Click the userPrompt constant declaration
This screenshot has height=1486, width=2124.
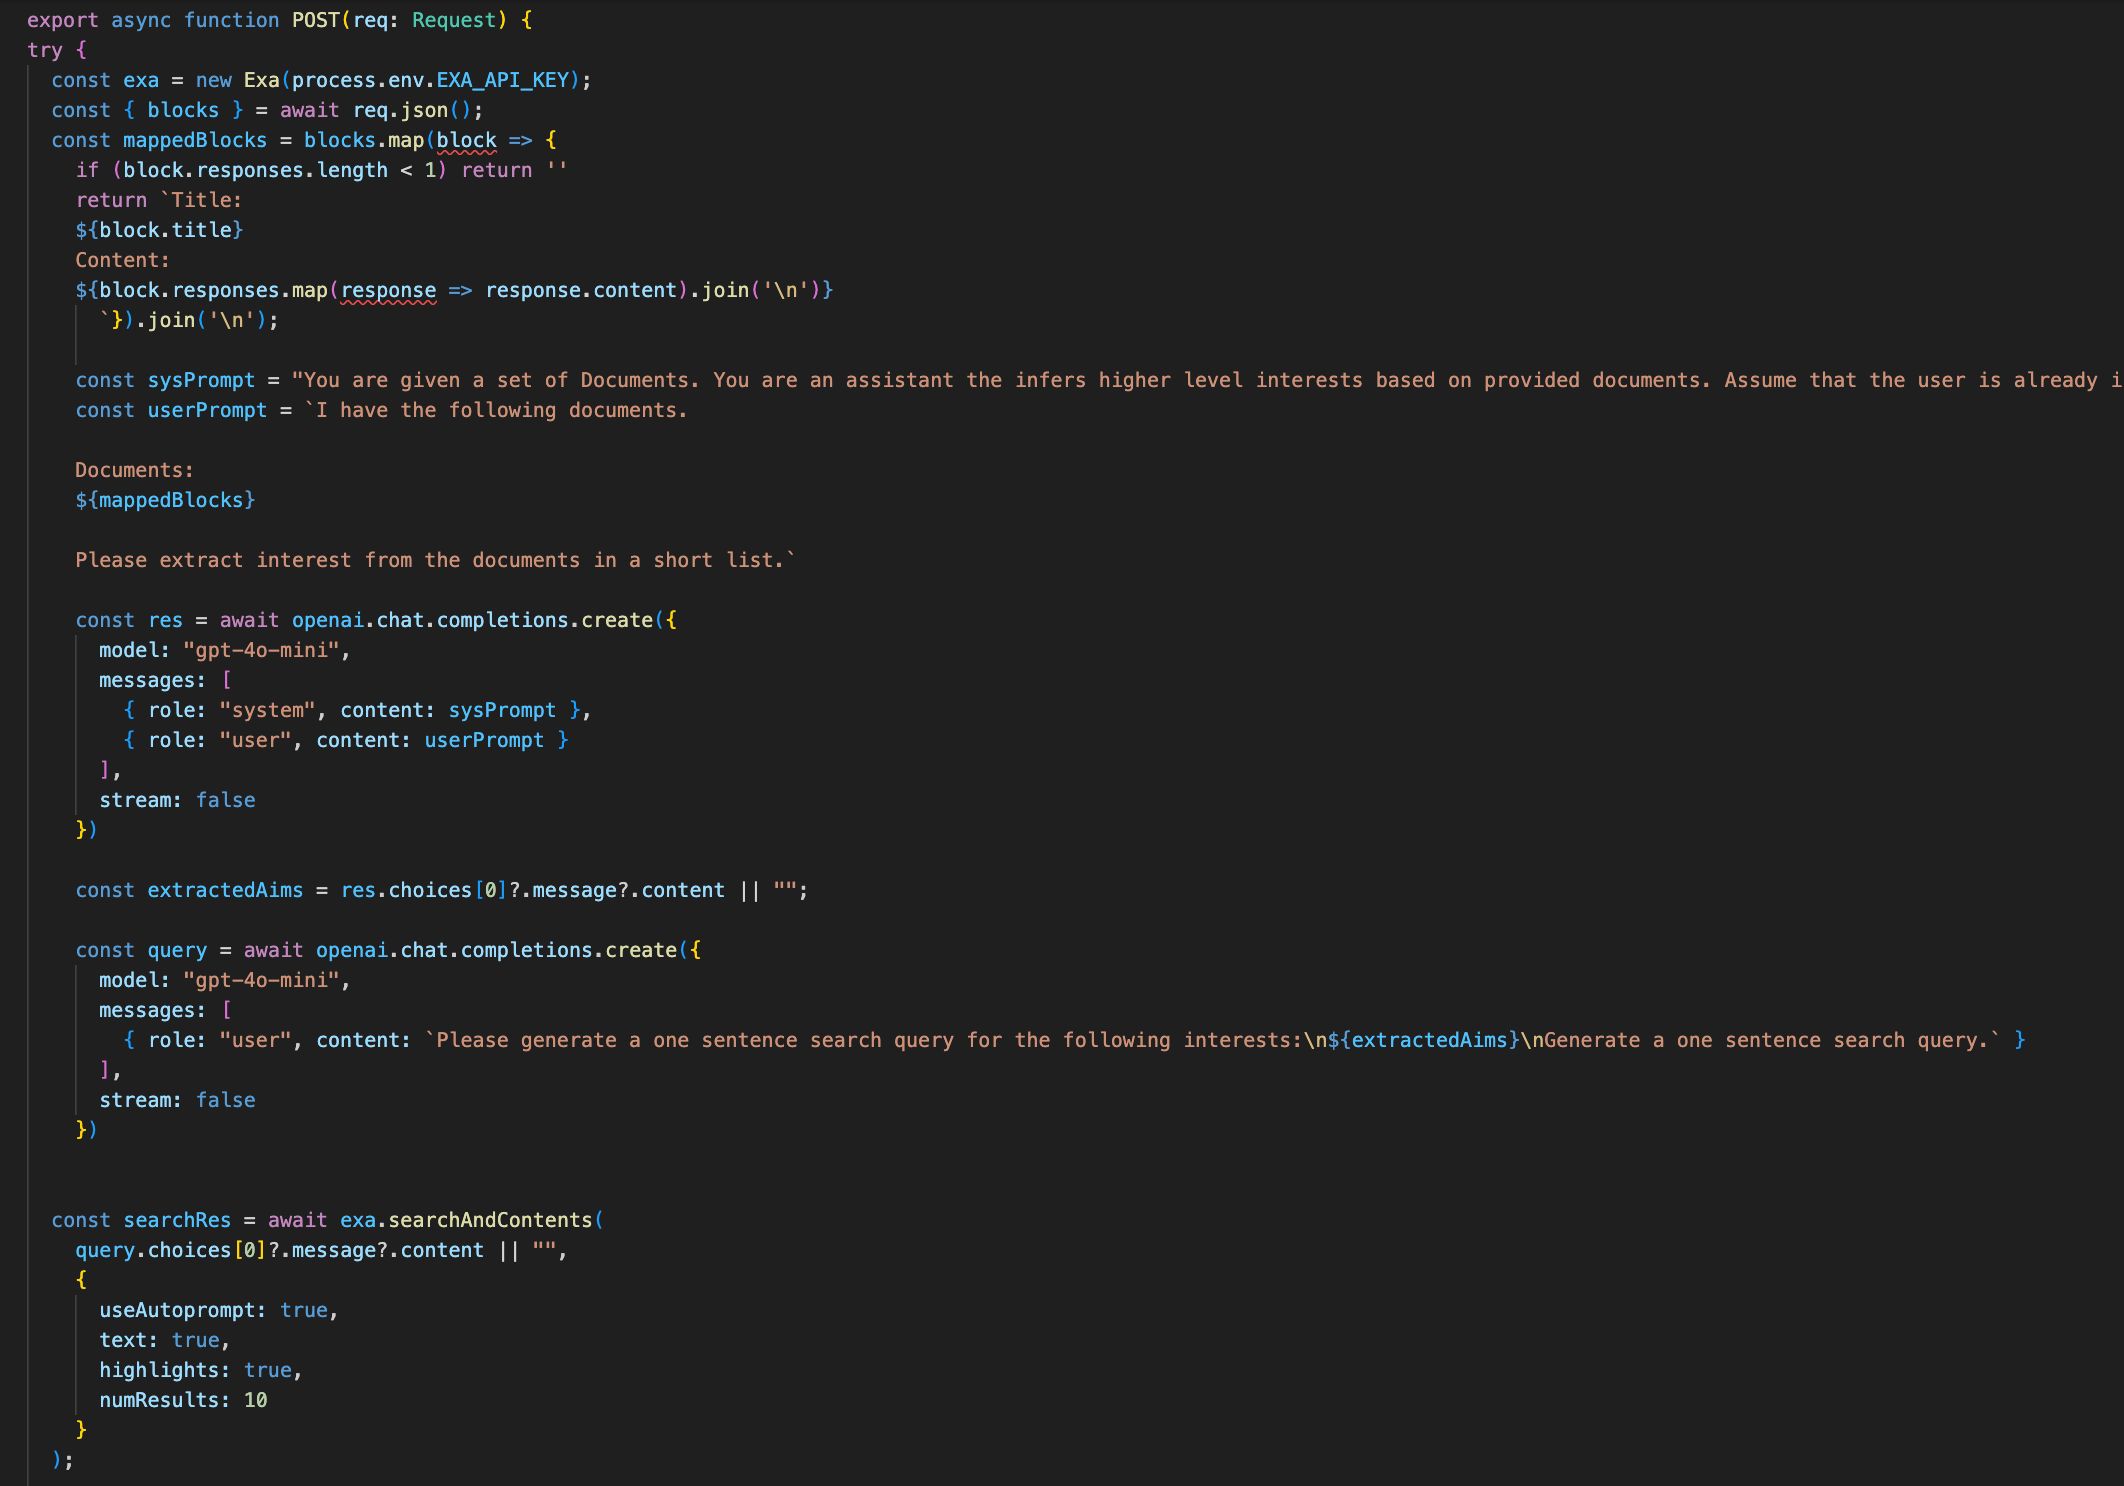coord(207,410)
